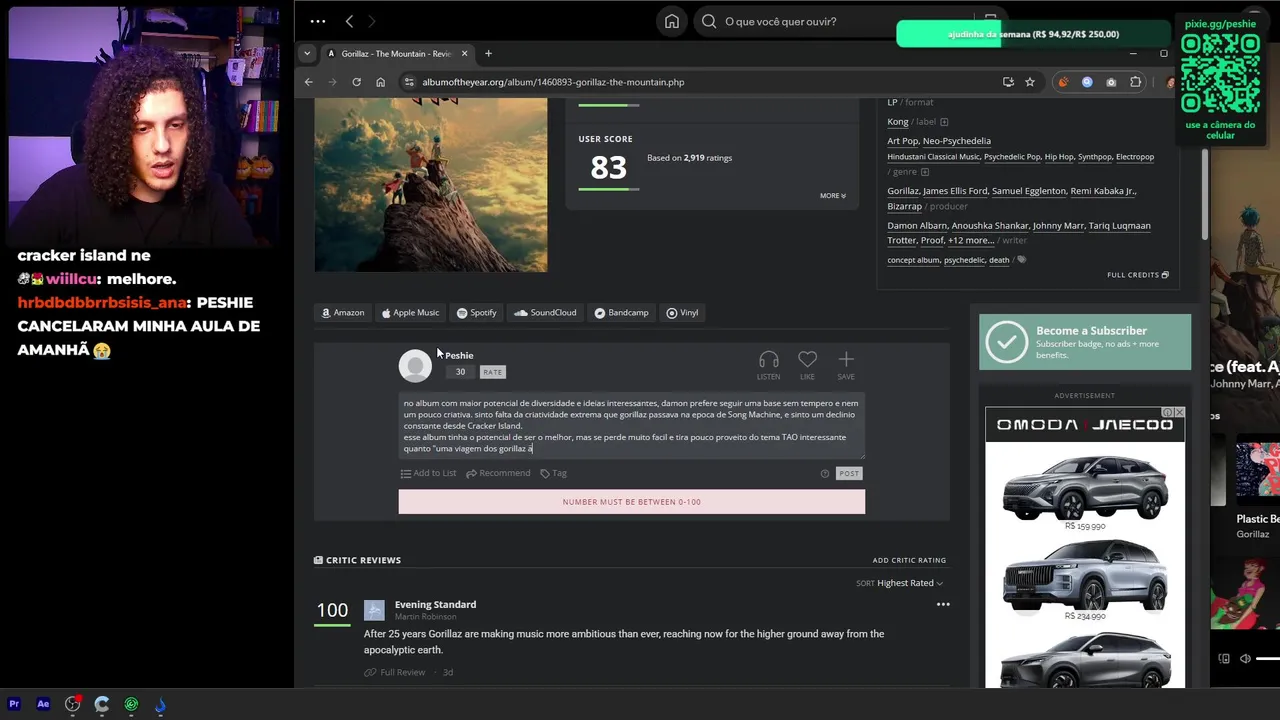This screenshot has height=720, width=1280.
Task: Expand +12 more writers
Action: 970,241
